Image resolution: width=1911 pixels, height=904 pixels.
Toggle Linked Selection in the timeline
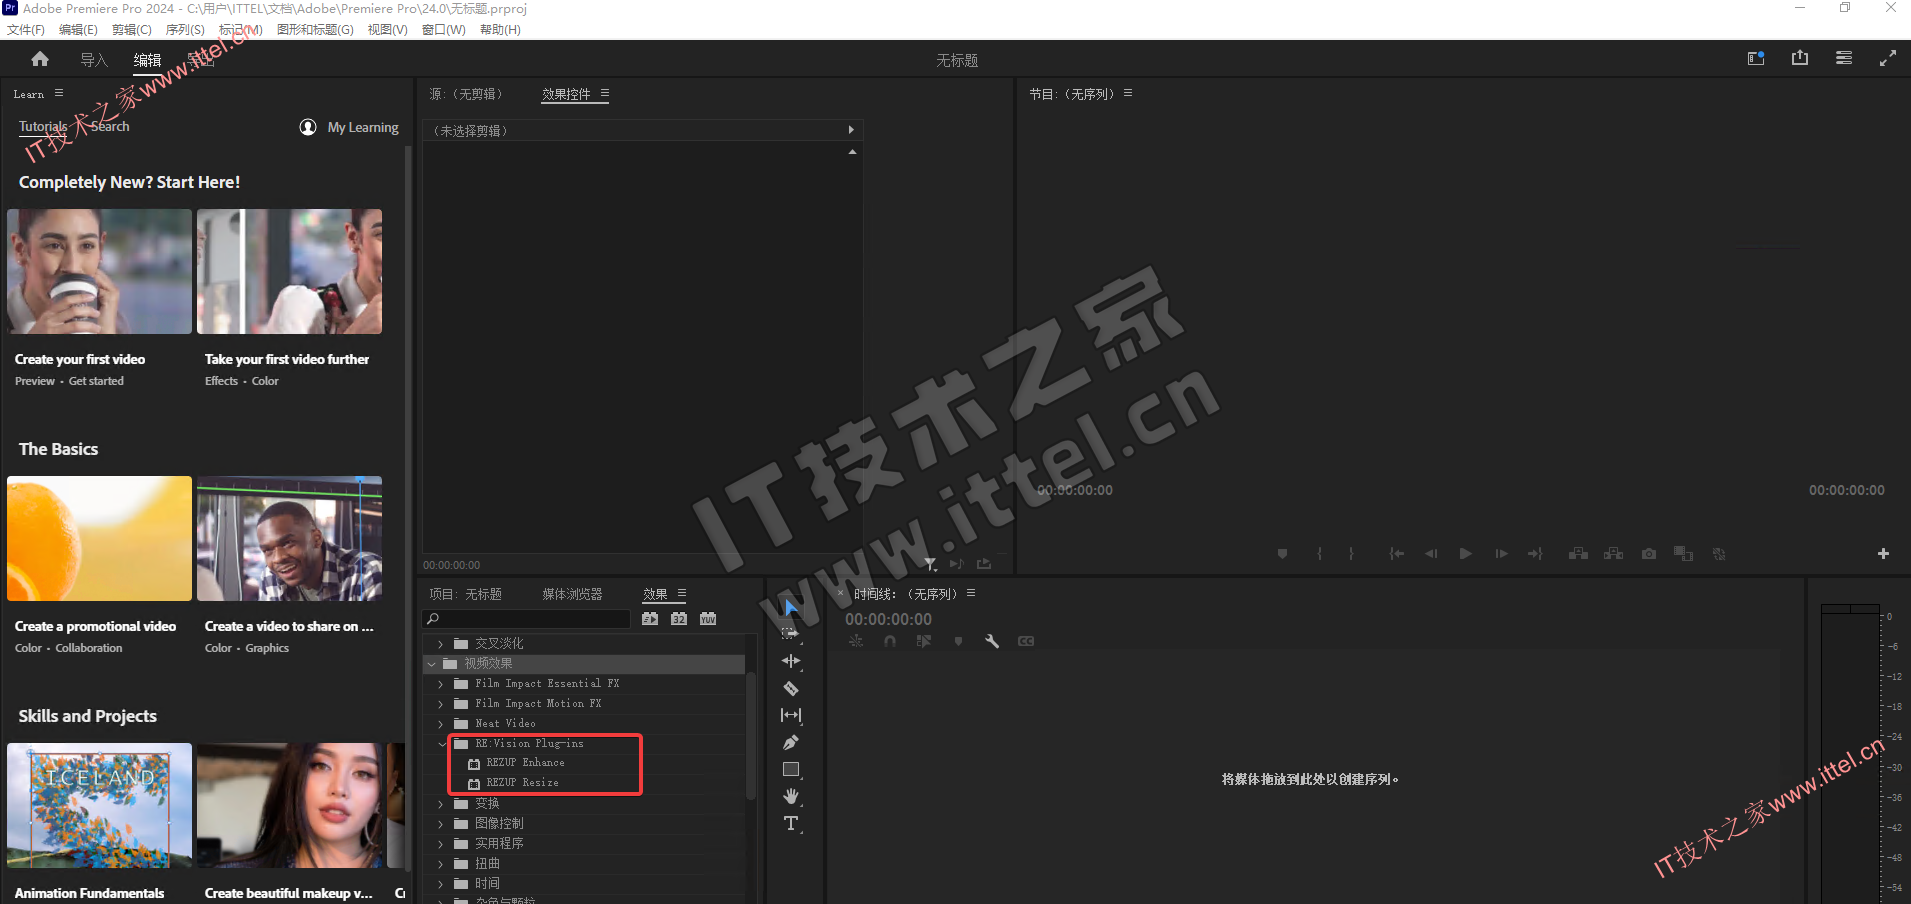coord(924,641)
